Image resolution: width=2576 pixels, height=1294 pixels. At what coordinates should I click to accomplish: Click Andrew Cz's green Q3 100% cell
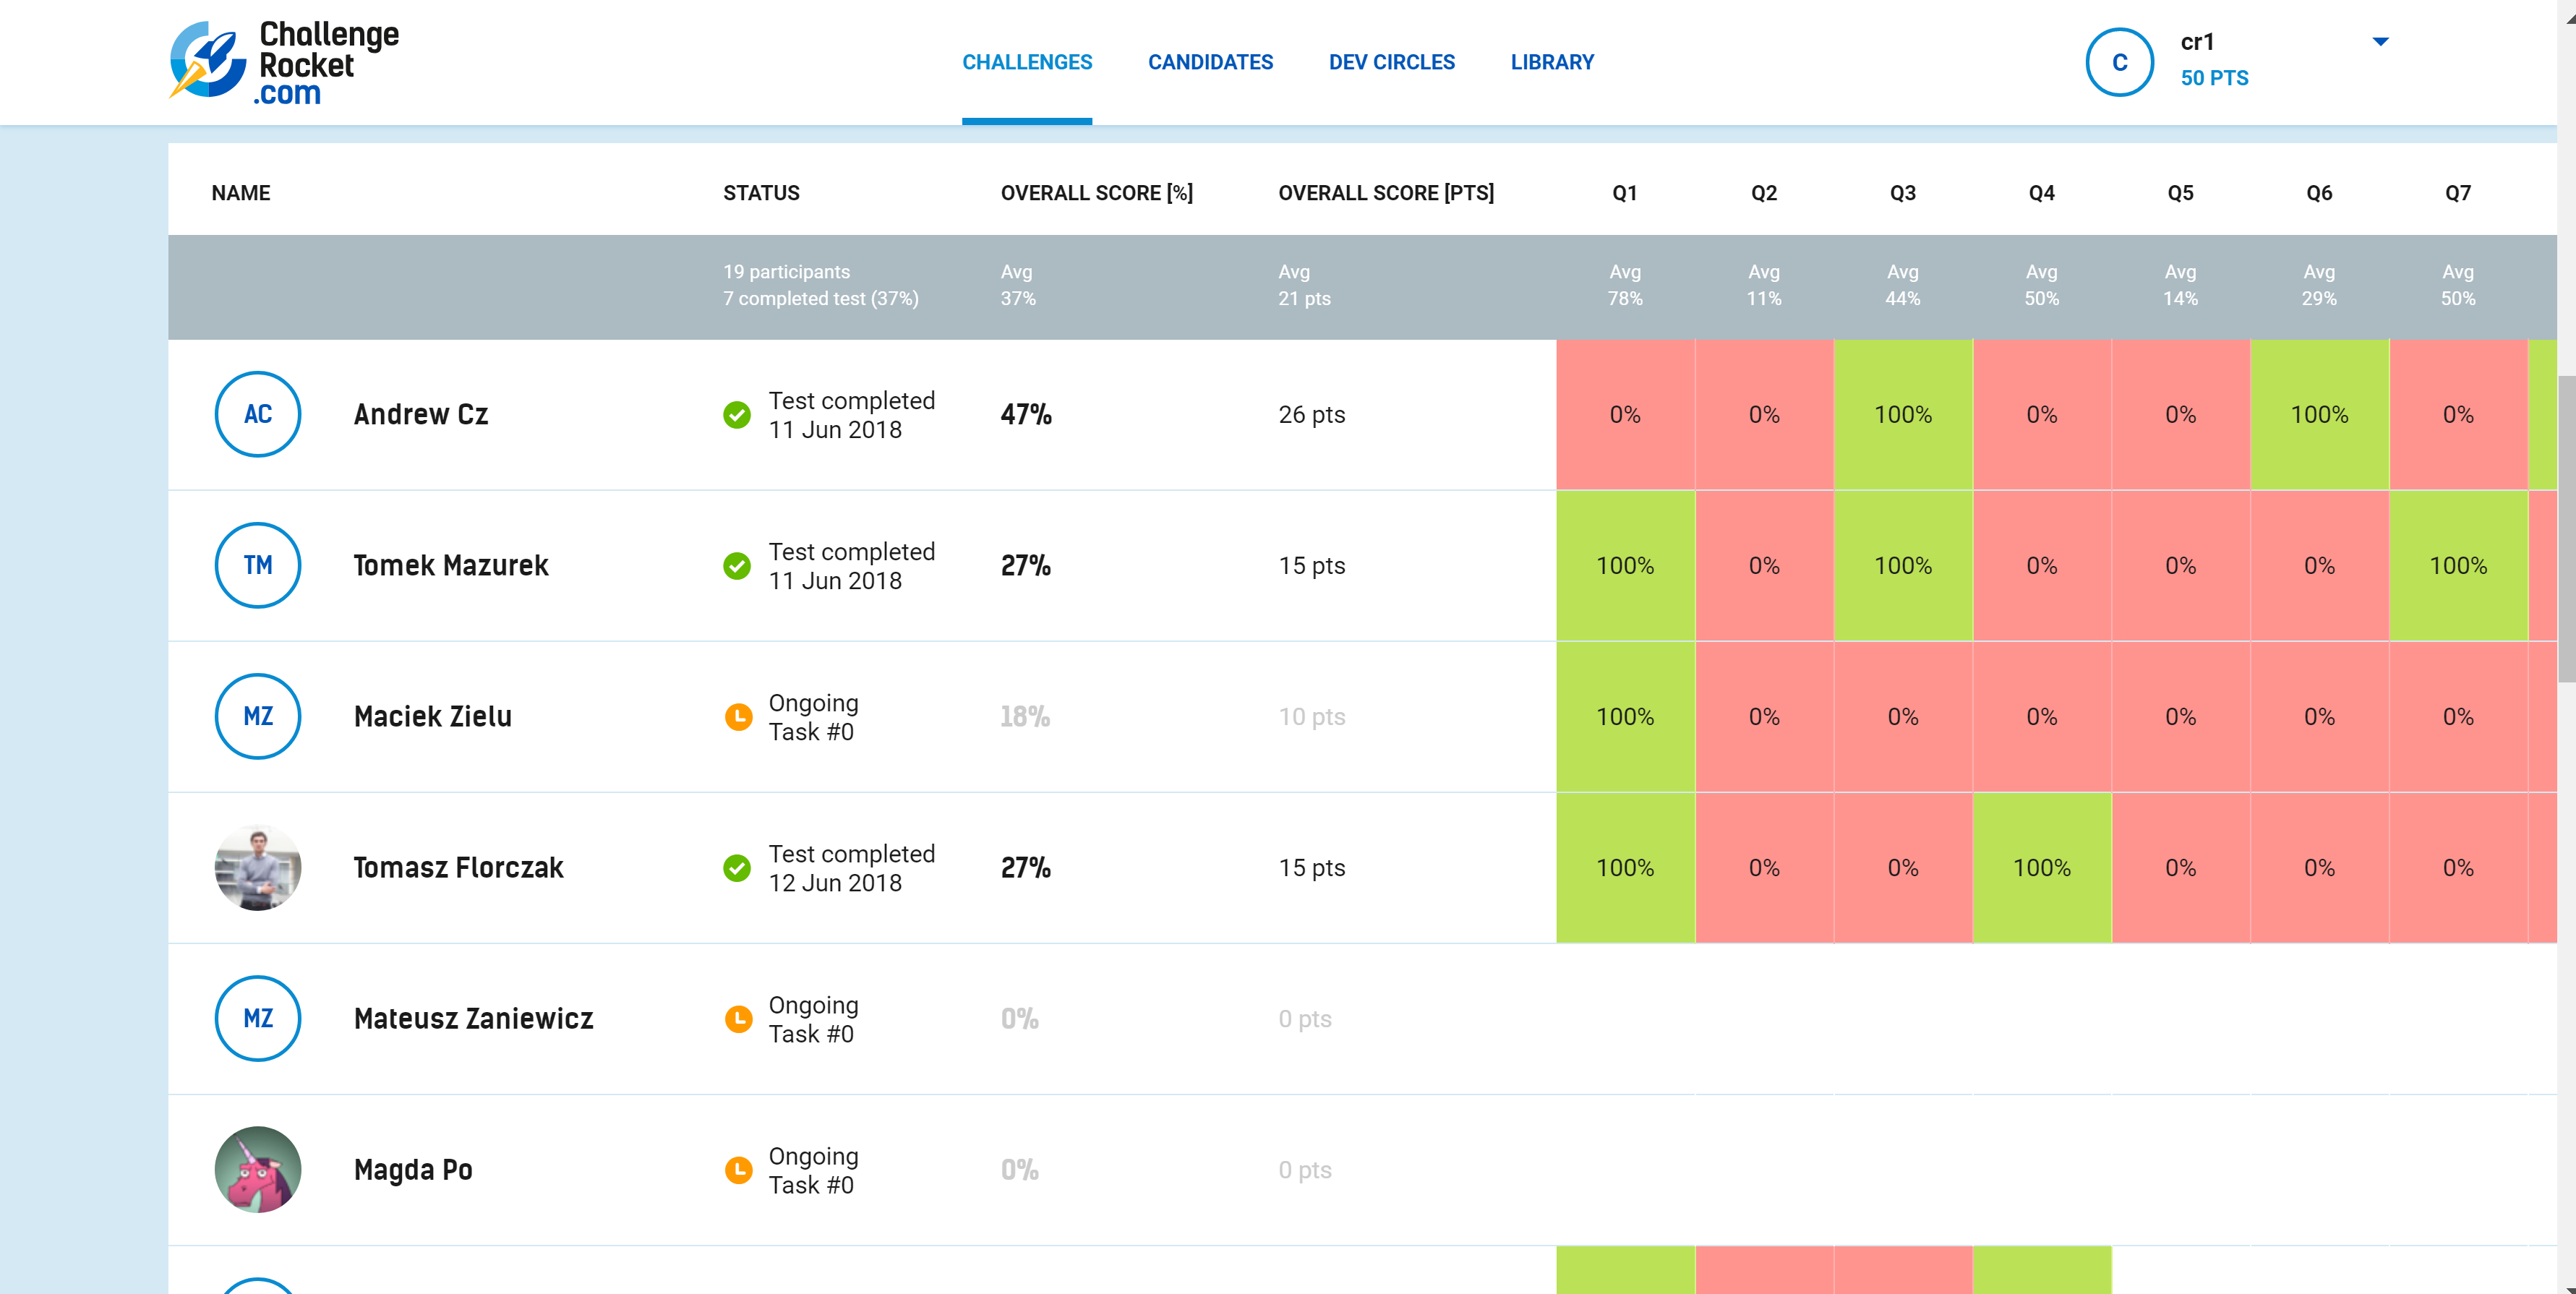click(1902, 414)
